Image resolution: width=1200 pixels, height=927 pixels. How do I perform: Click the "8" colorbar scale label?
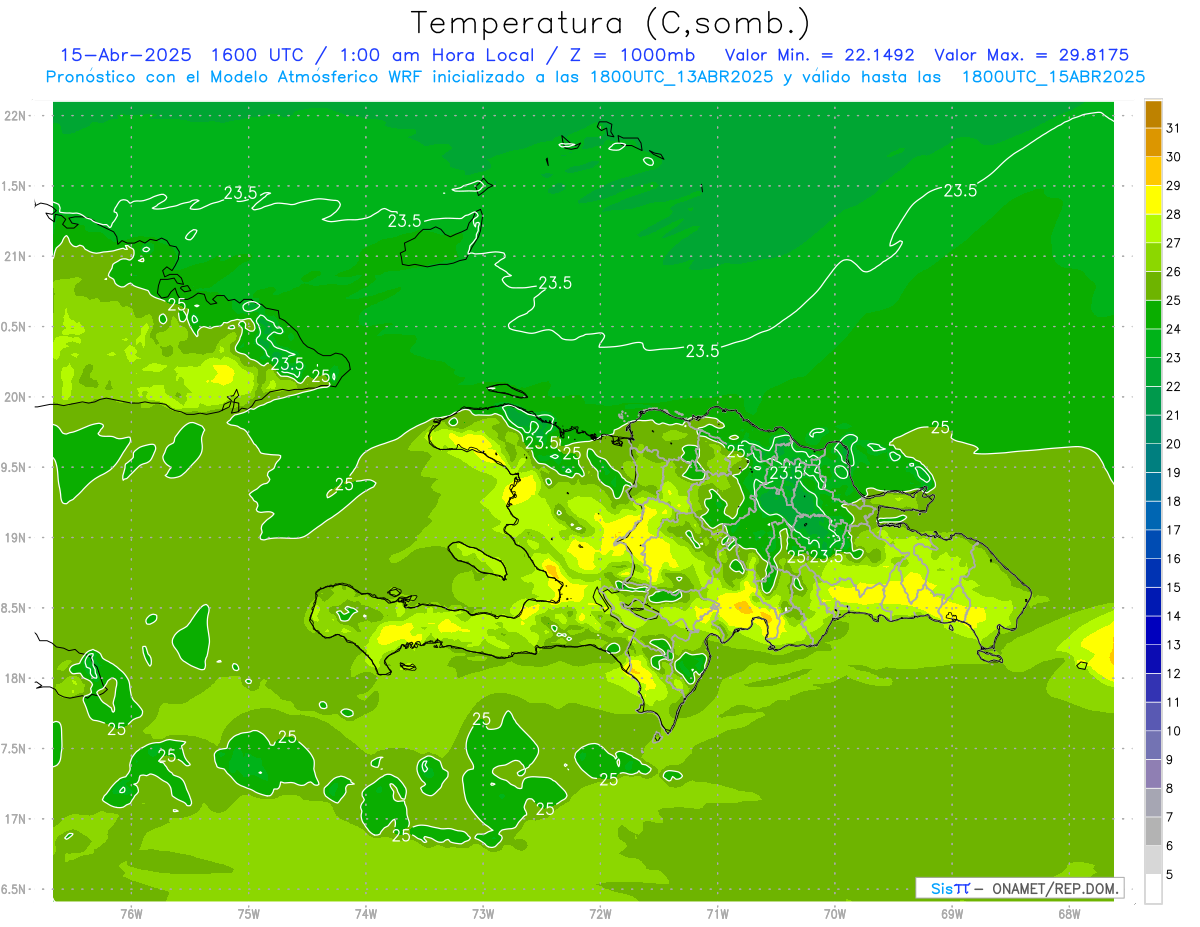pyautogui.click(x=1170, y=789)
